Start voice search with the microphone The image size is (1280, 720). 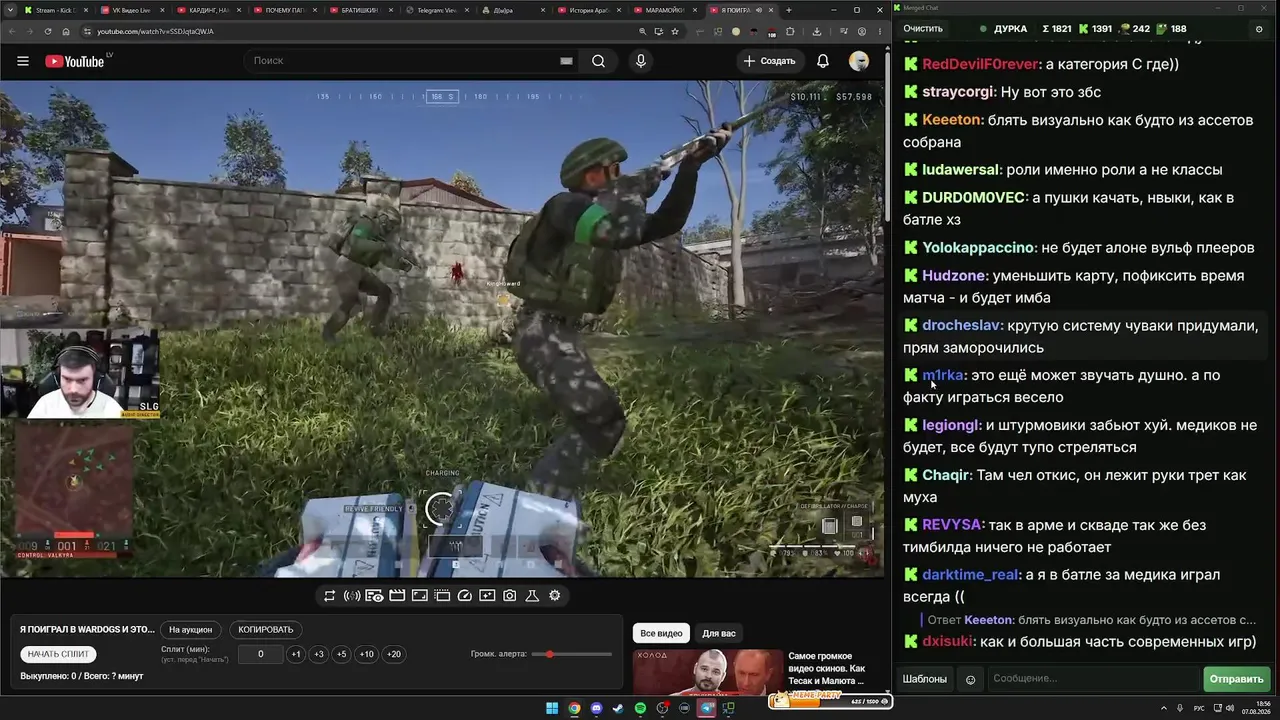(x=641, y=61)
